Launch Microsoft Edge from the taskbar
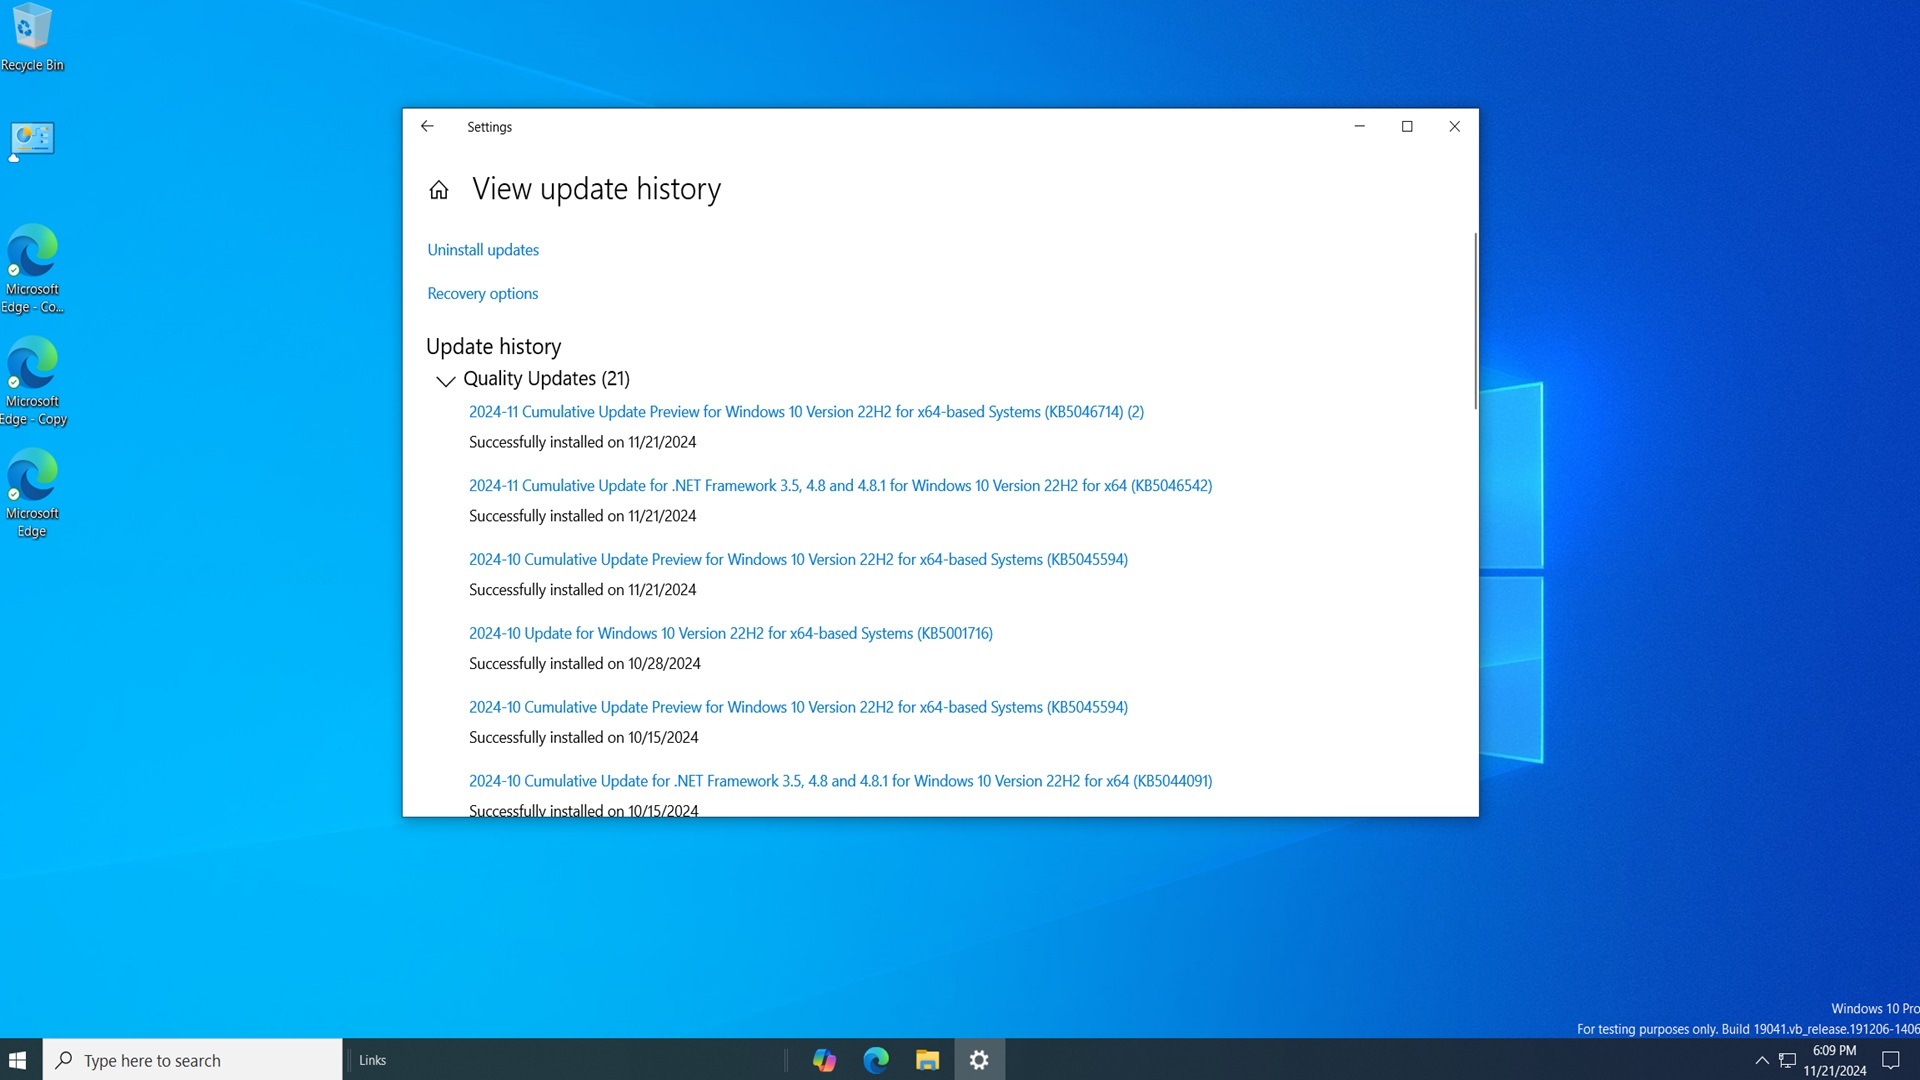The height and width of the screenshot is (1080, 1920). pyautogui.click(x=875, y=1059)
